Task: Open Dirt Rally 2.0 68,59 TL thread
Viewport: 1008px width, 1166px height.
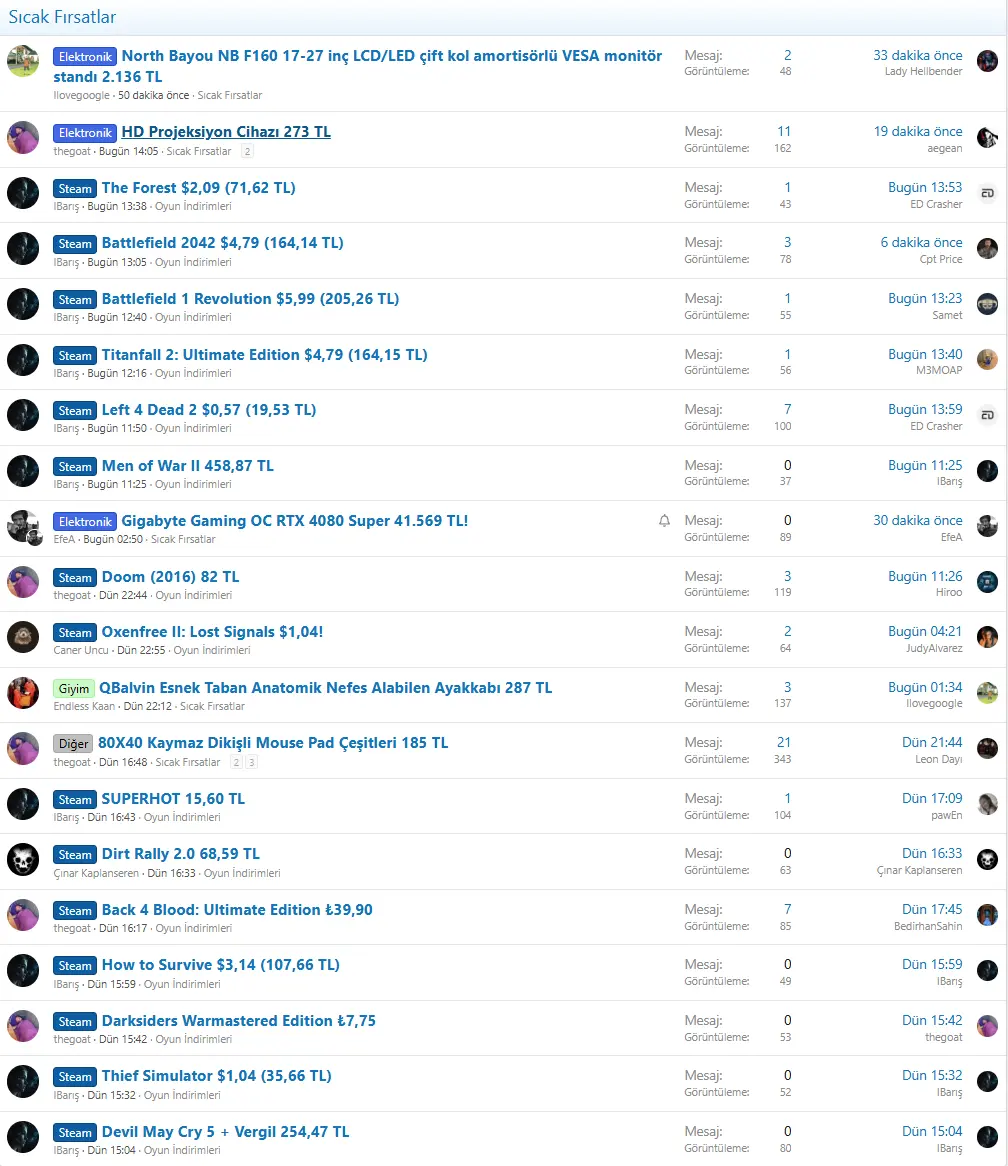Action: pyautogui.click(x=181, y=854)
